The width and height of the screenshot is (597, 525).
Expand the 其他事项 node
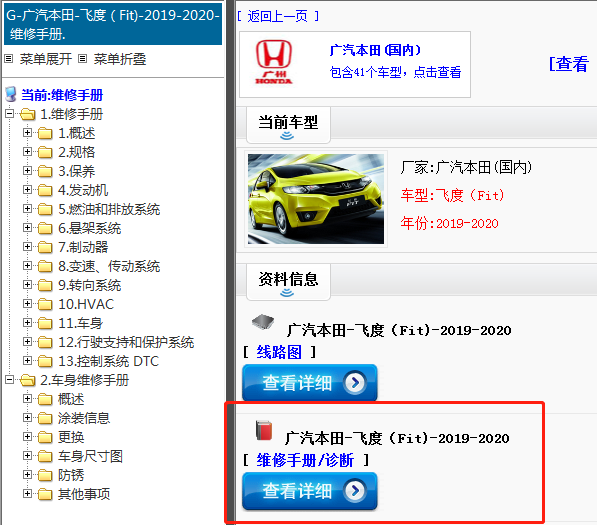[27, 493]
